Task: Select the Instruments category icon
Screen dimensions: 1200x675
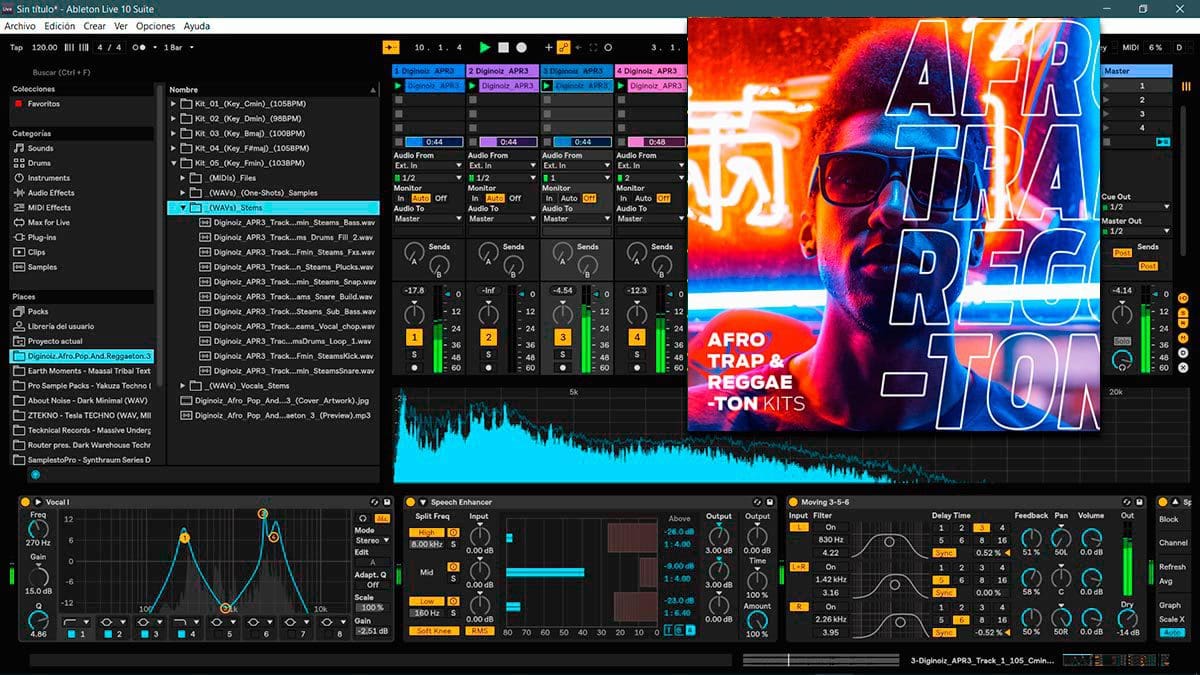Action: click(x=18, y=178)
